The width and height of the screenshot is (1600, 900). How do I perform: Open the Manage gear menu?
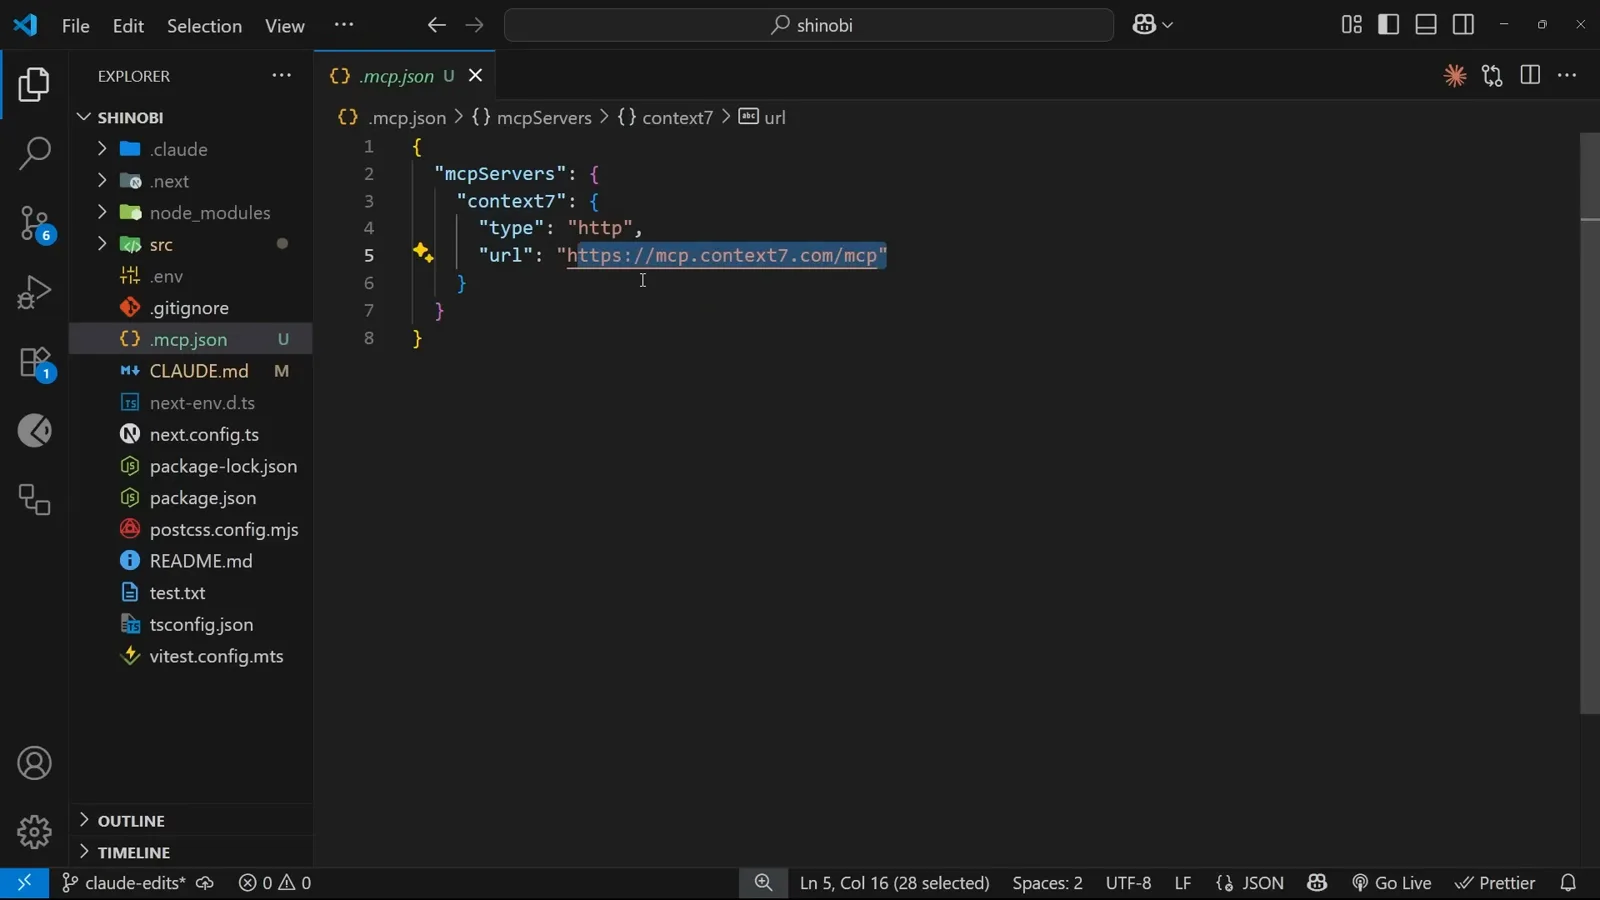(x=34, y=831)
